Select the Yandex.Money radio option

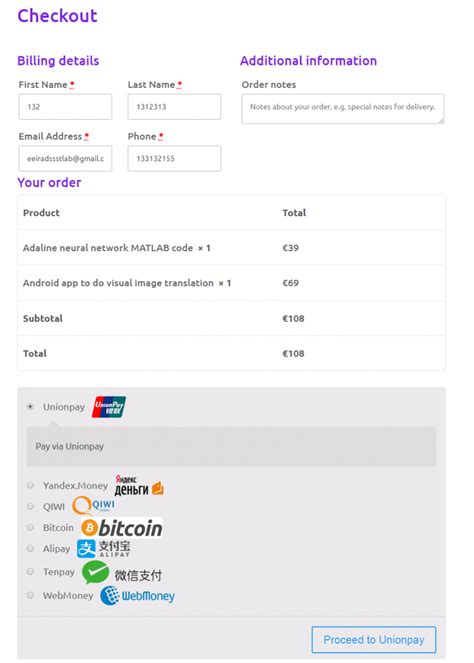[x=30, y=485]
